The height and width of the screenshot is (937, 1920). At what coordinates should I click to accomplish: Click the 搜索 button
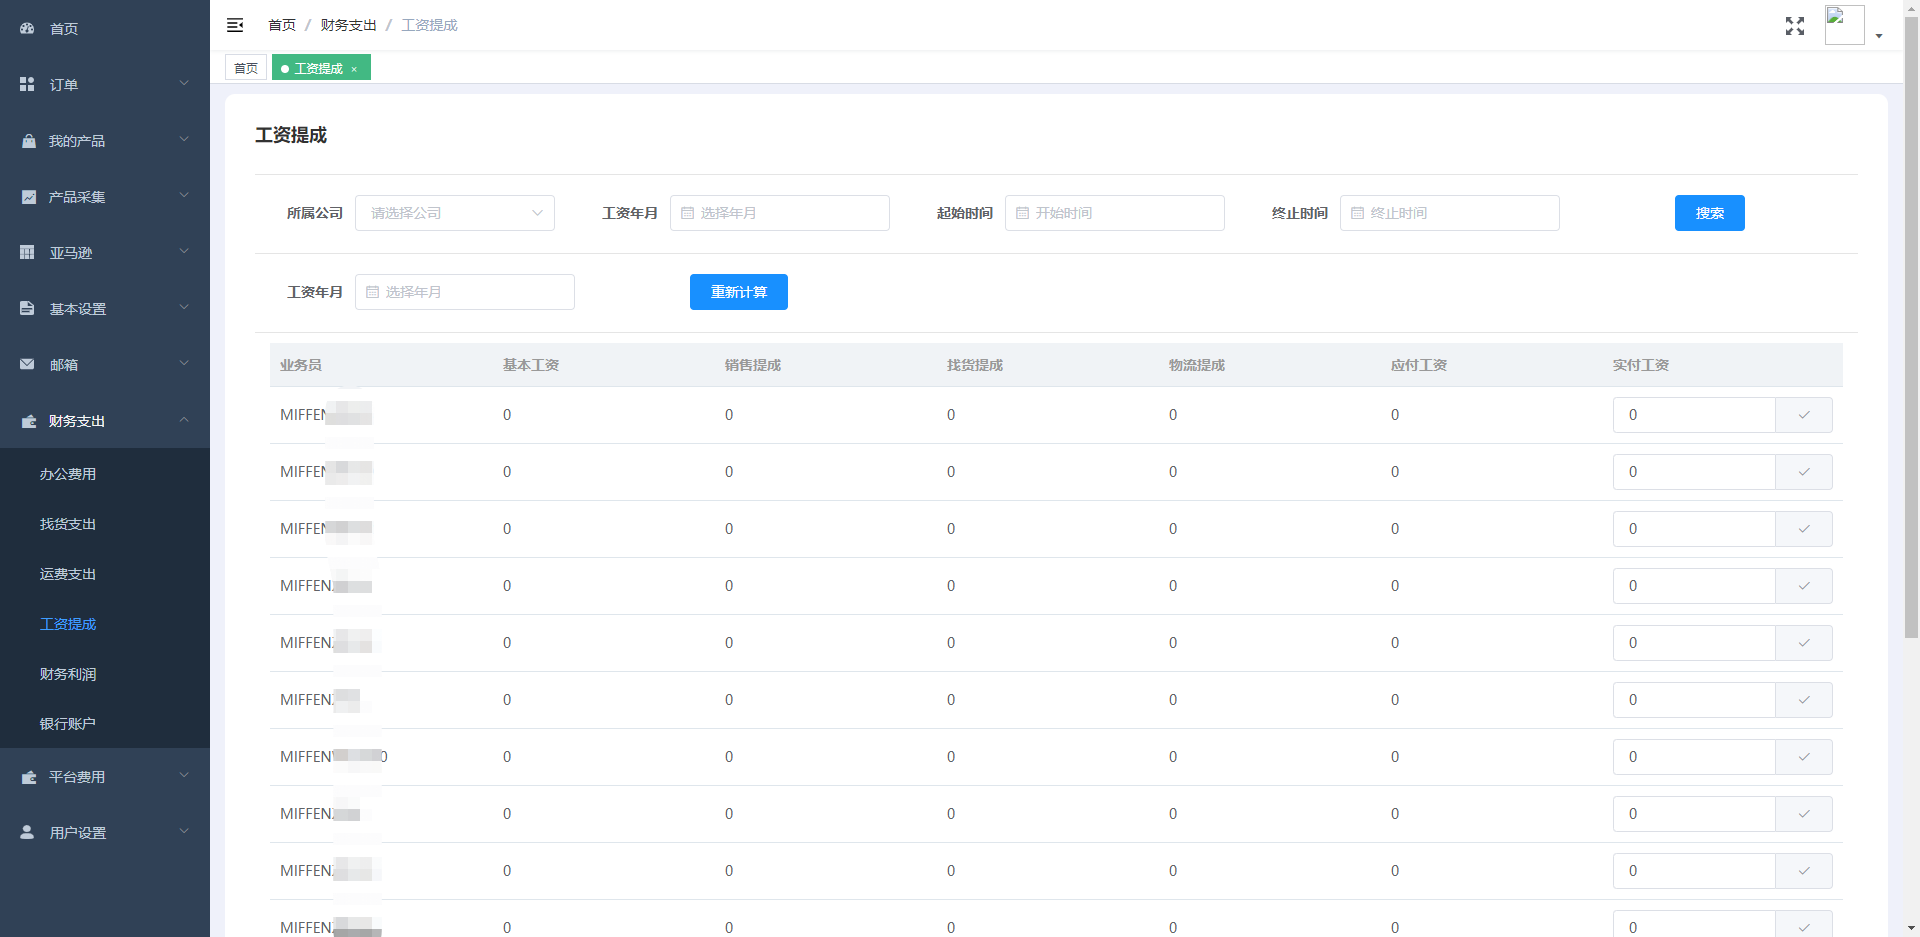1709,213
